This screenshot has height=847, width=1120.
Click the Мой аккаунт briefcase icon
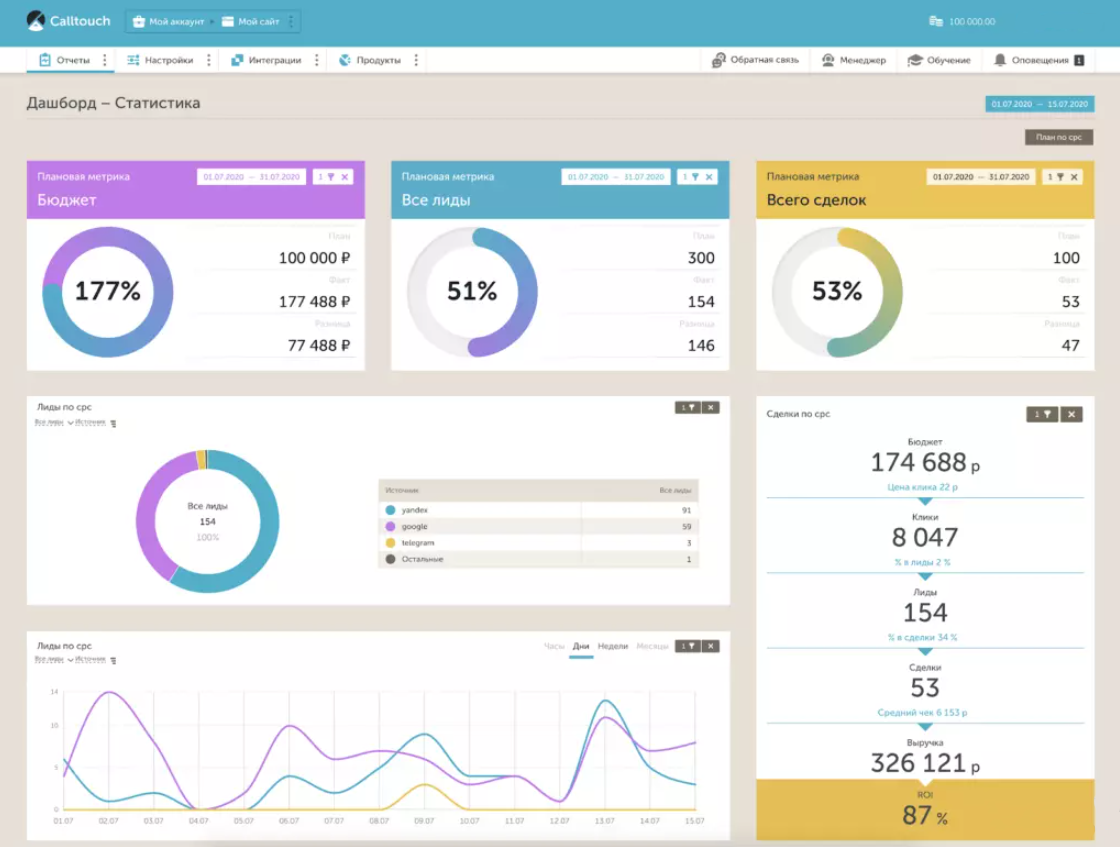tap(139, 21)
